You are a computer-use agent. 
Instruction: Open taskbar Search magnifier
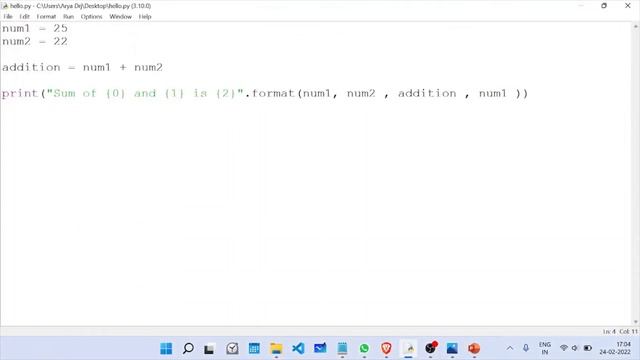click(x=188, y=348)
